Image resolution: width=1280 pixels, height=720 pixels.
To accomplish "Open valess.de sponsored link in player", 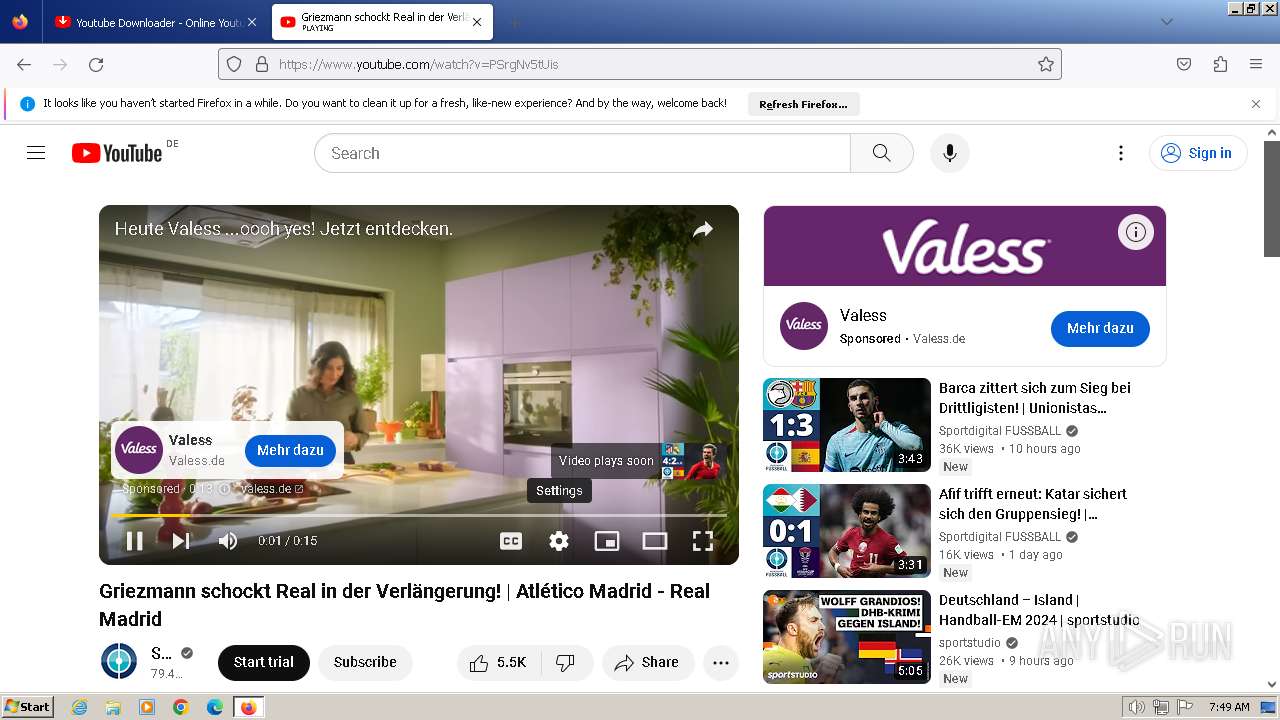I will coord(272,489).
